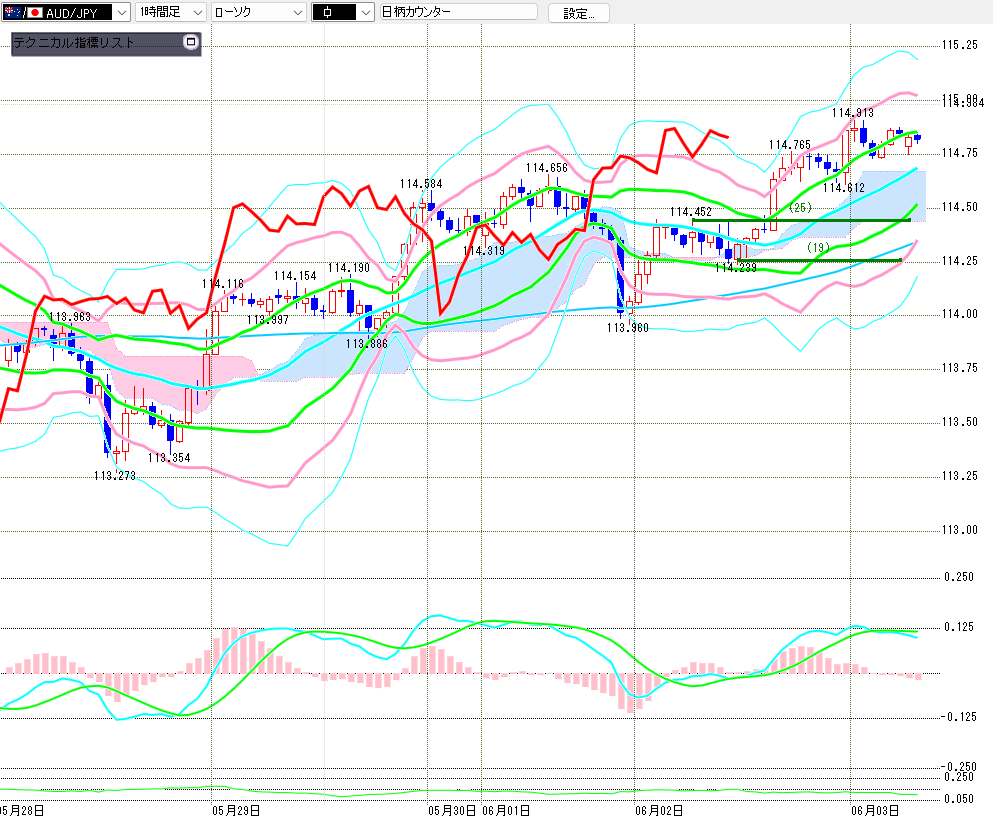Image resolution: width=993 pixels, height=821 pixels.
Task: Open the ローソク chart type dropdown
Action: (x=258, y=12)
